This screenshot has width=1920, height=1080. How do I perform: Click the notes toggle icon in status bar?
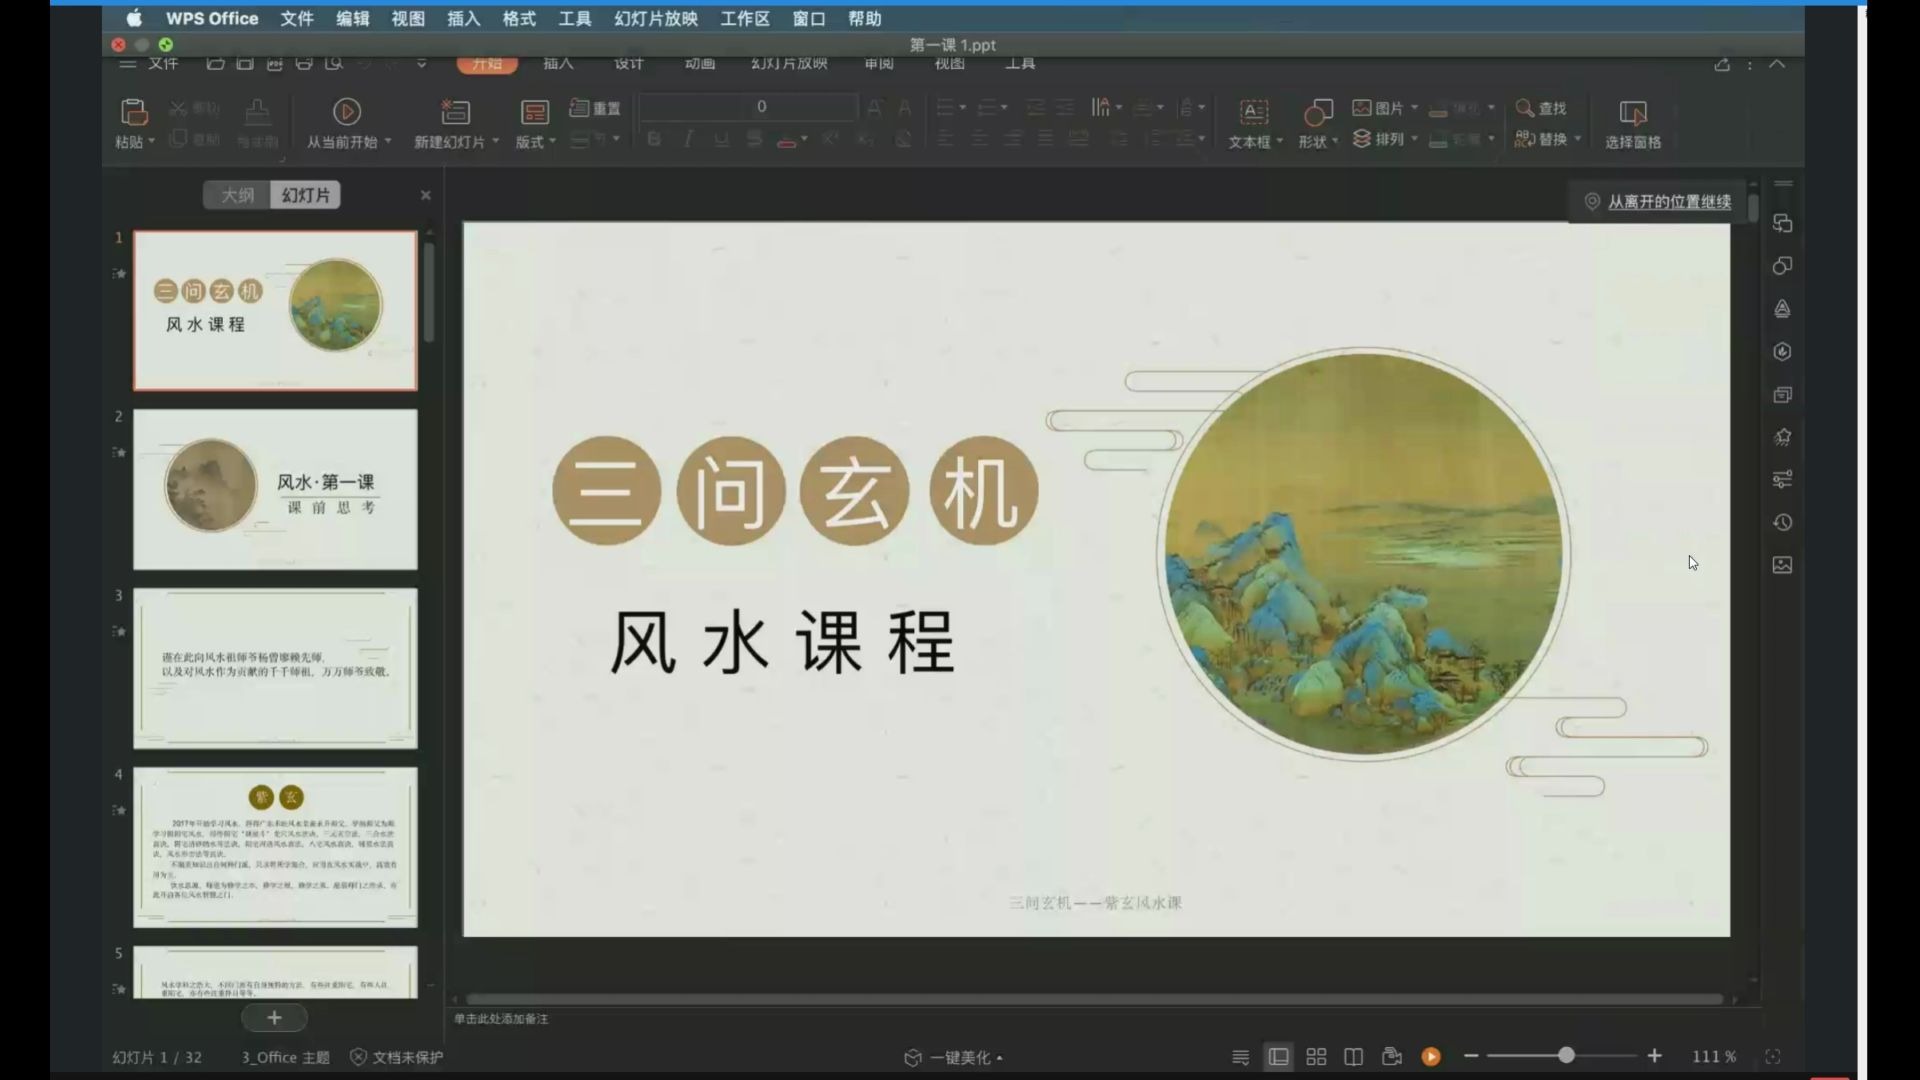point(1240,1057)
